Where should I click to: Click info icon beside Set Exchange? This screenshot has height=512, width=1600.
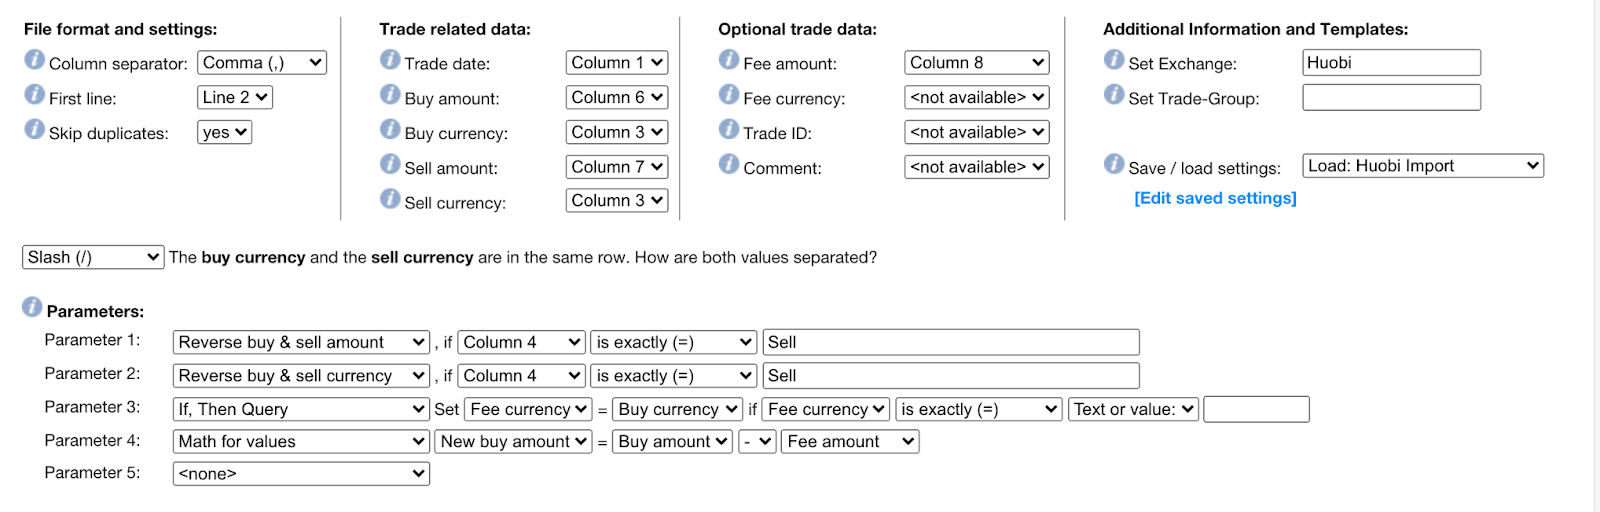click(x=1114, y=60)
